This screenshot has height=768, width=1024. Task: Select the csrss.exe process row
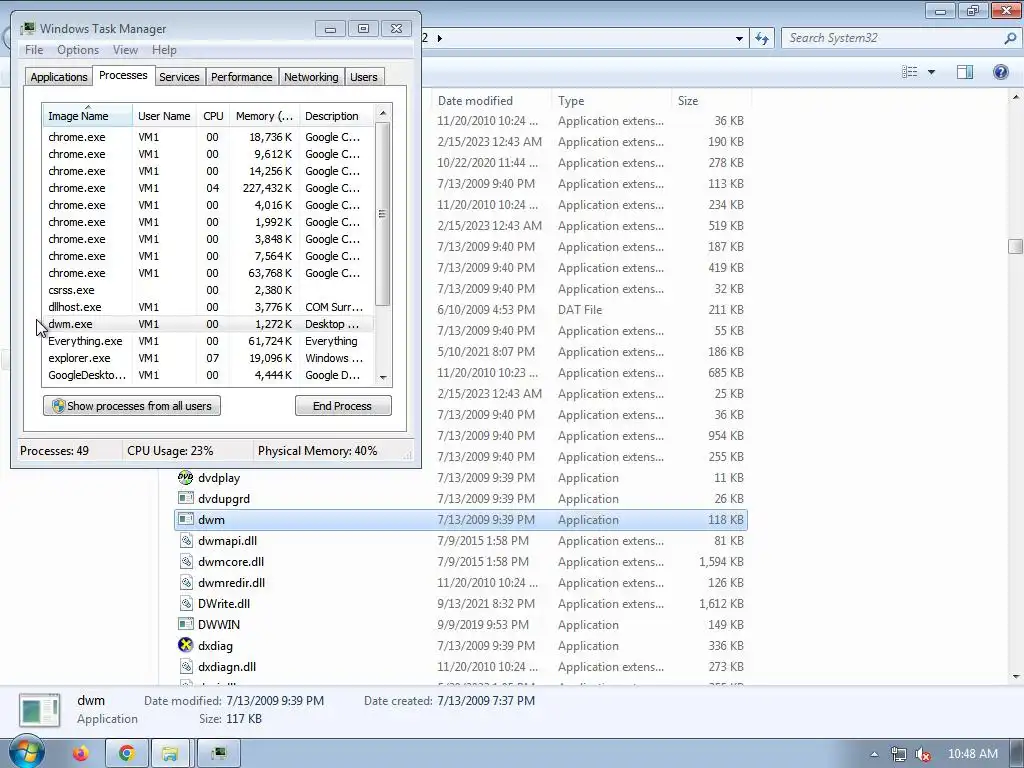pos(208,290)
